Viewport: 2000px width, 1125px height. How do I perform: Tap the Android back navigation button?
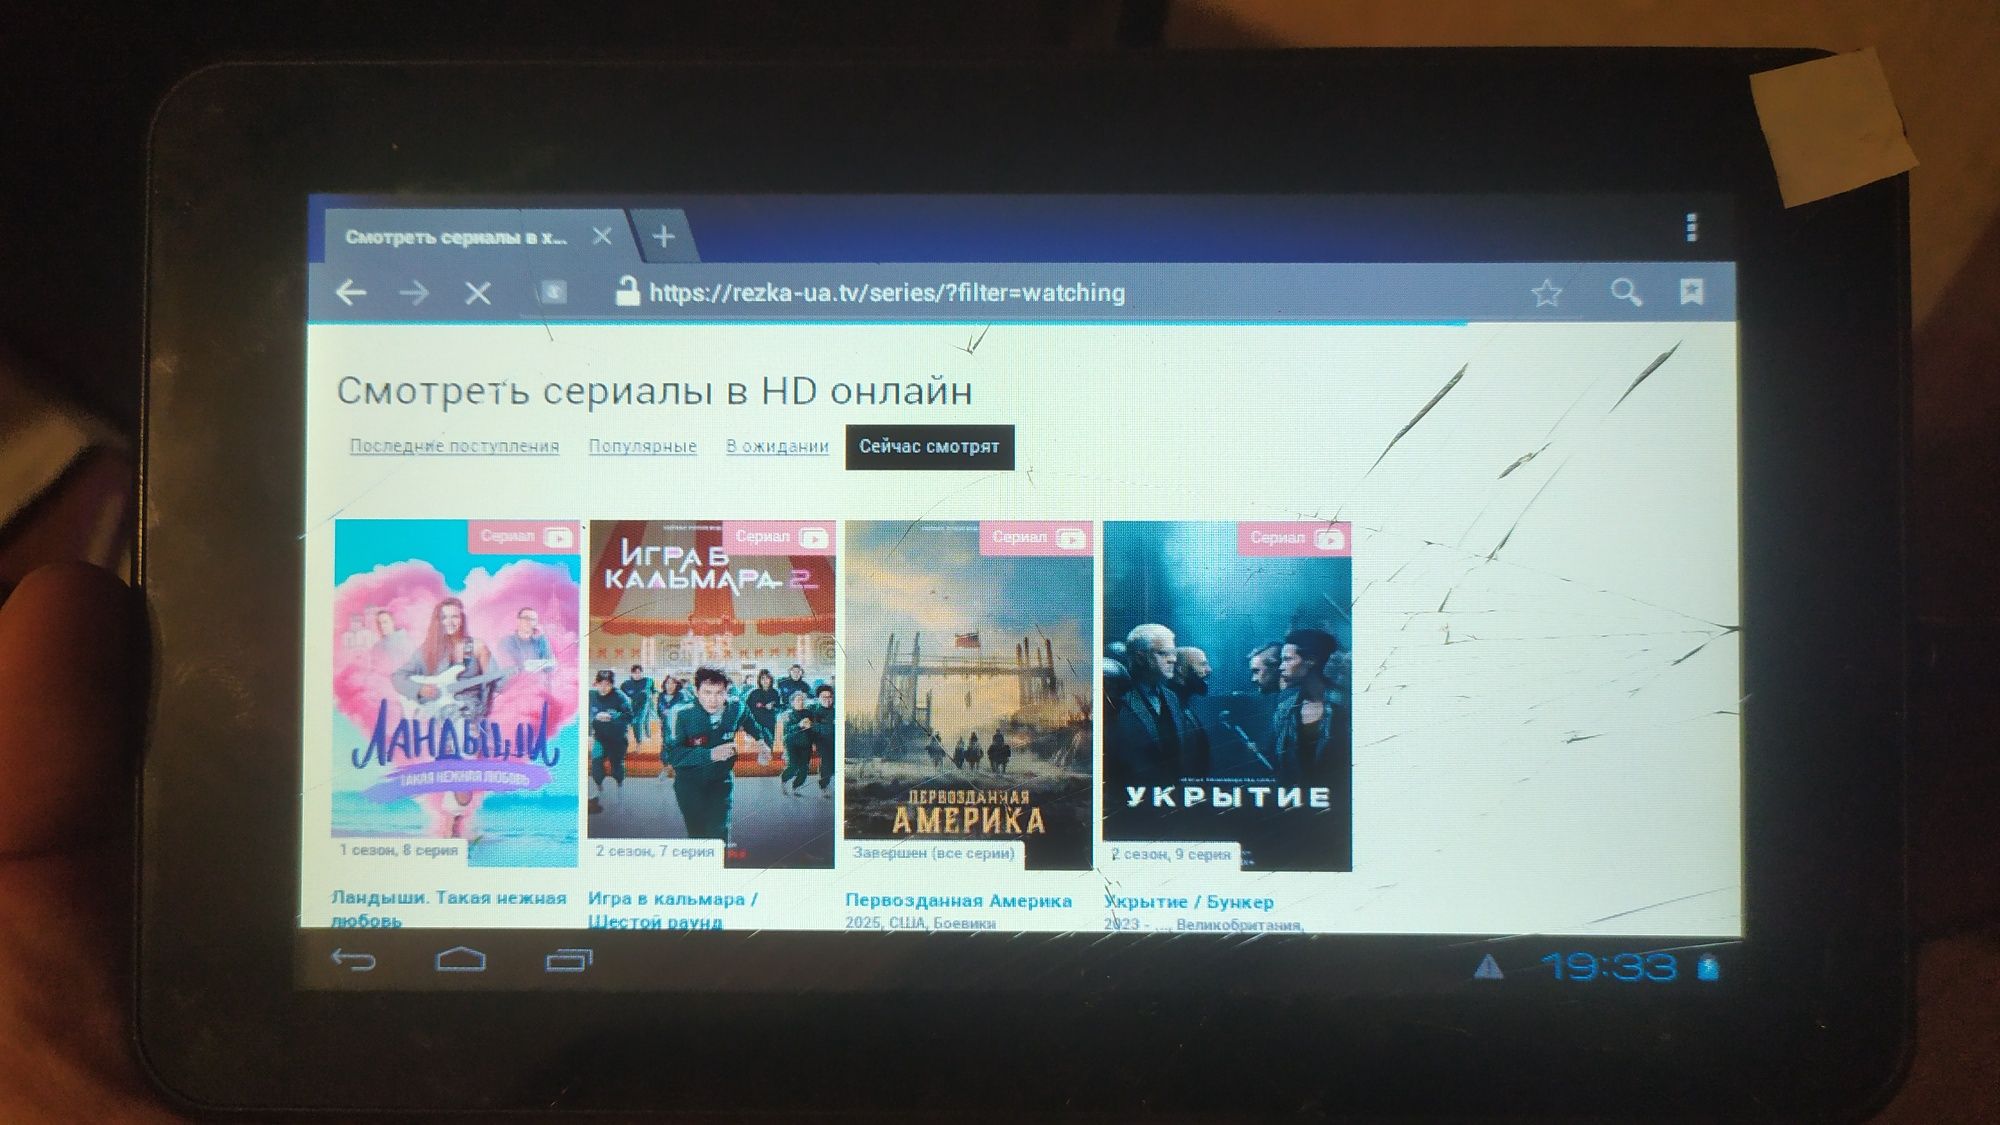pyautogui.click(x=353, y=960)
